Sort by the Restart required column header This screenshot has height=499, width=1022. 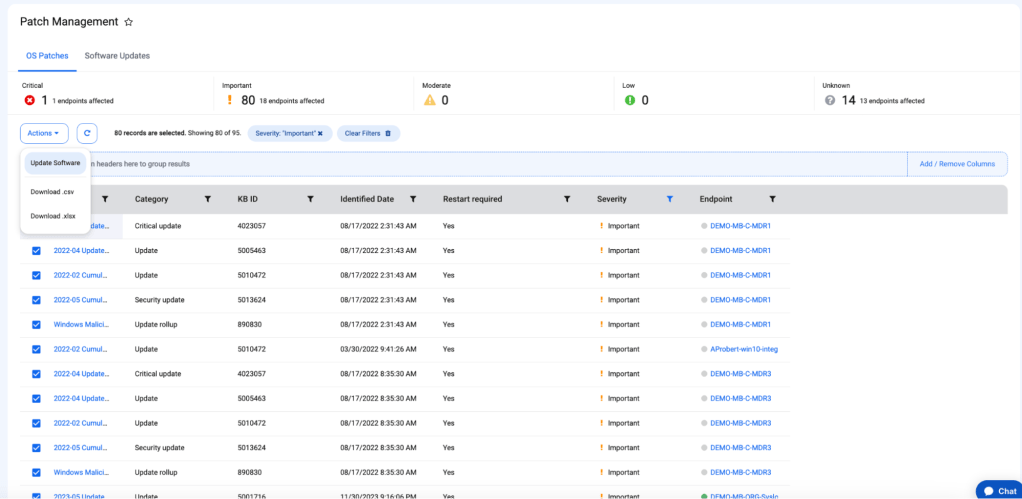pyautogui.click(x=473, y=199)
